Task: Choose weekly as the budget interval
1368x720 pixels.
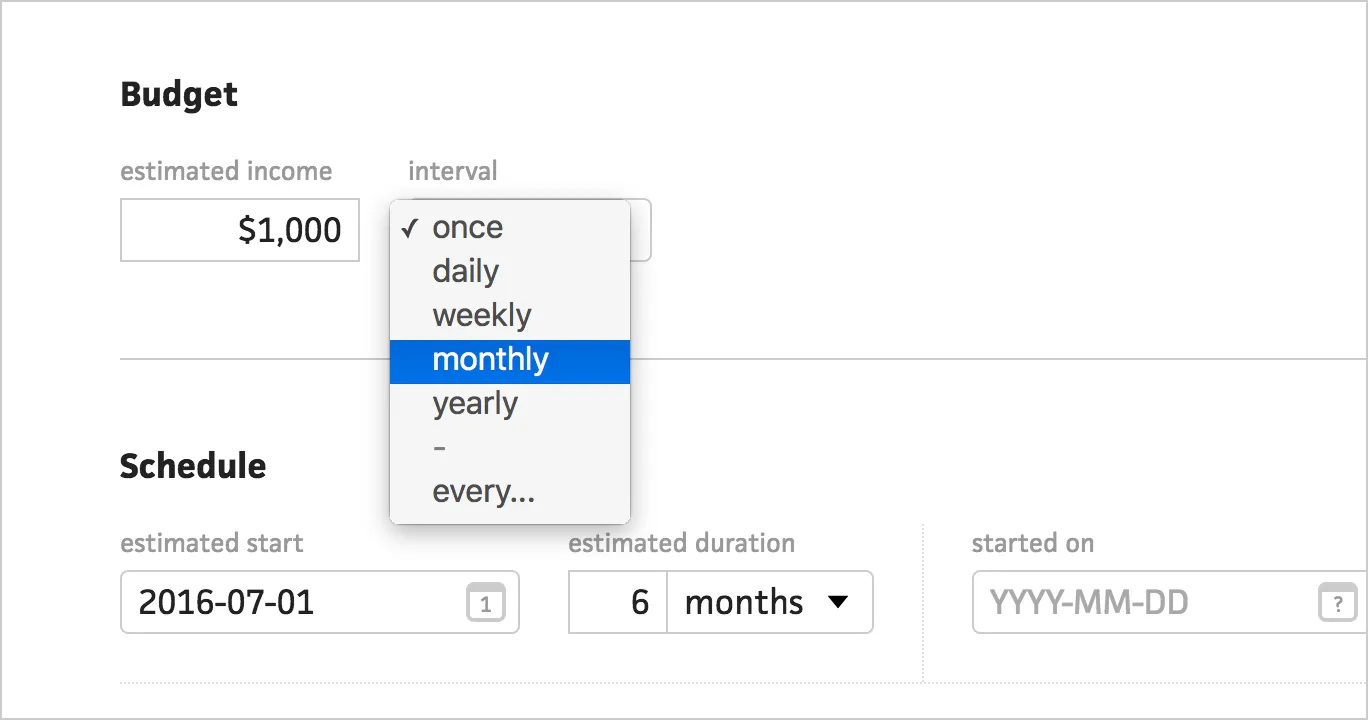Action: pos(483,315)
